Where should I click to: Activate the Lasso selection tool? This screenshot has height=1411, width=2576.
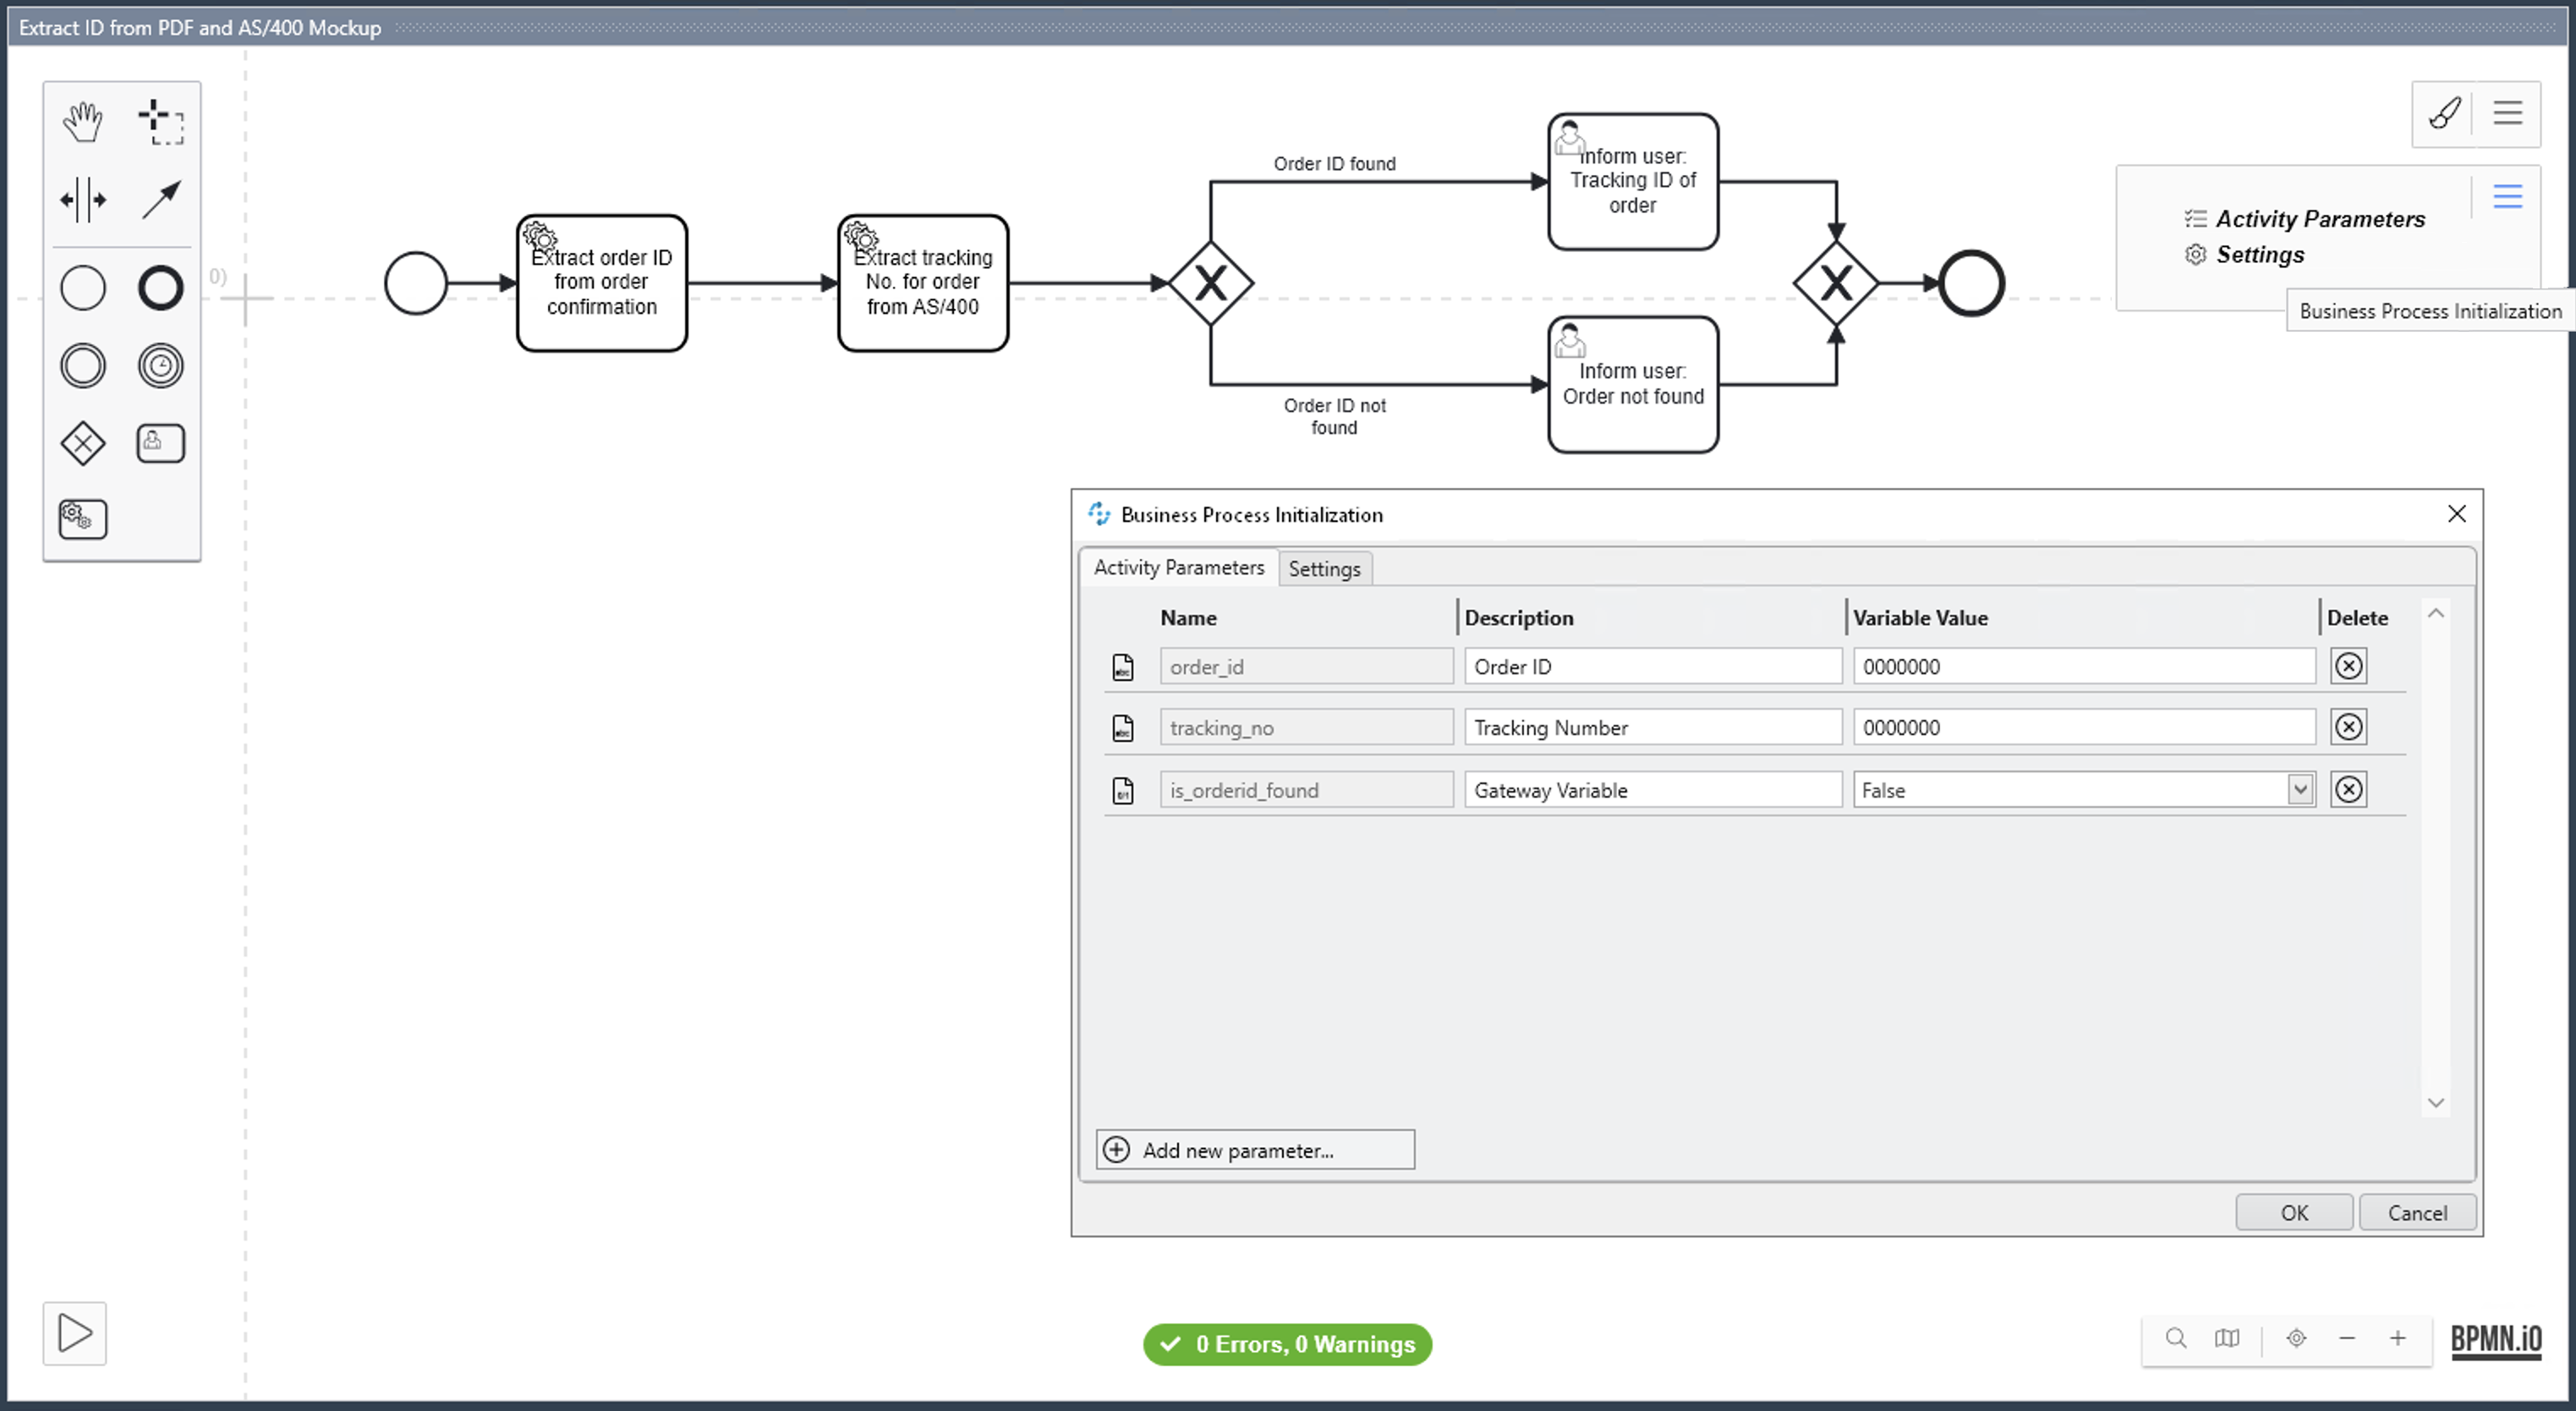pos(162,122)
